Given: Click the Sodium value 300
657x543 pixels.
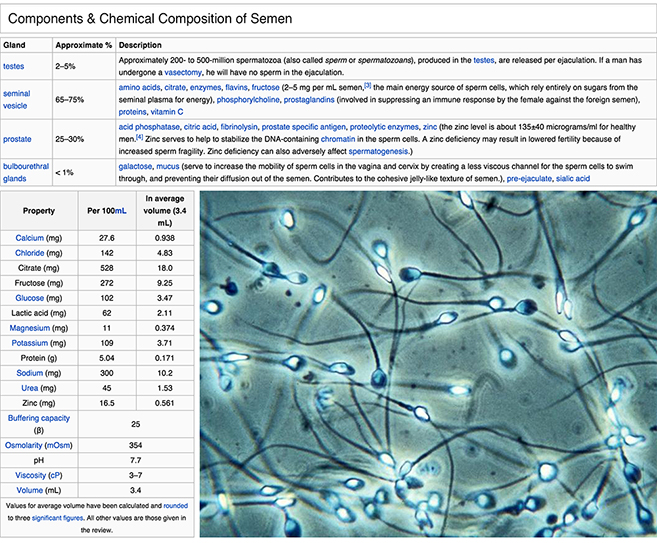Looking at the screenshot, I should (x=107, y=373).
